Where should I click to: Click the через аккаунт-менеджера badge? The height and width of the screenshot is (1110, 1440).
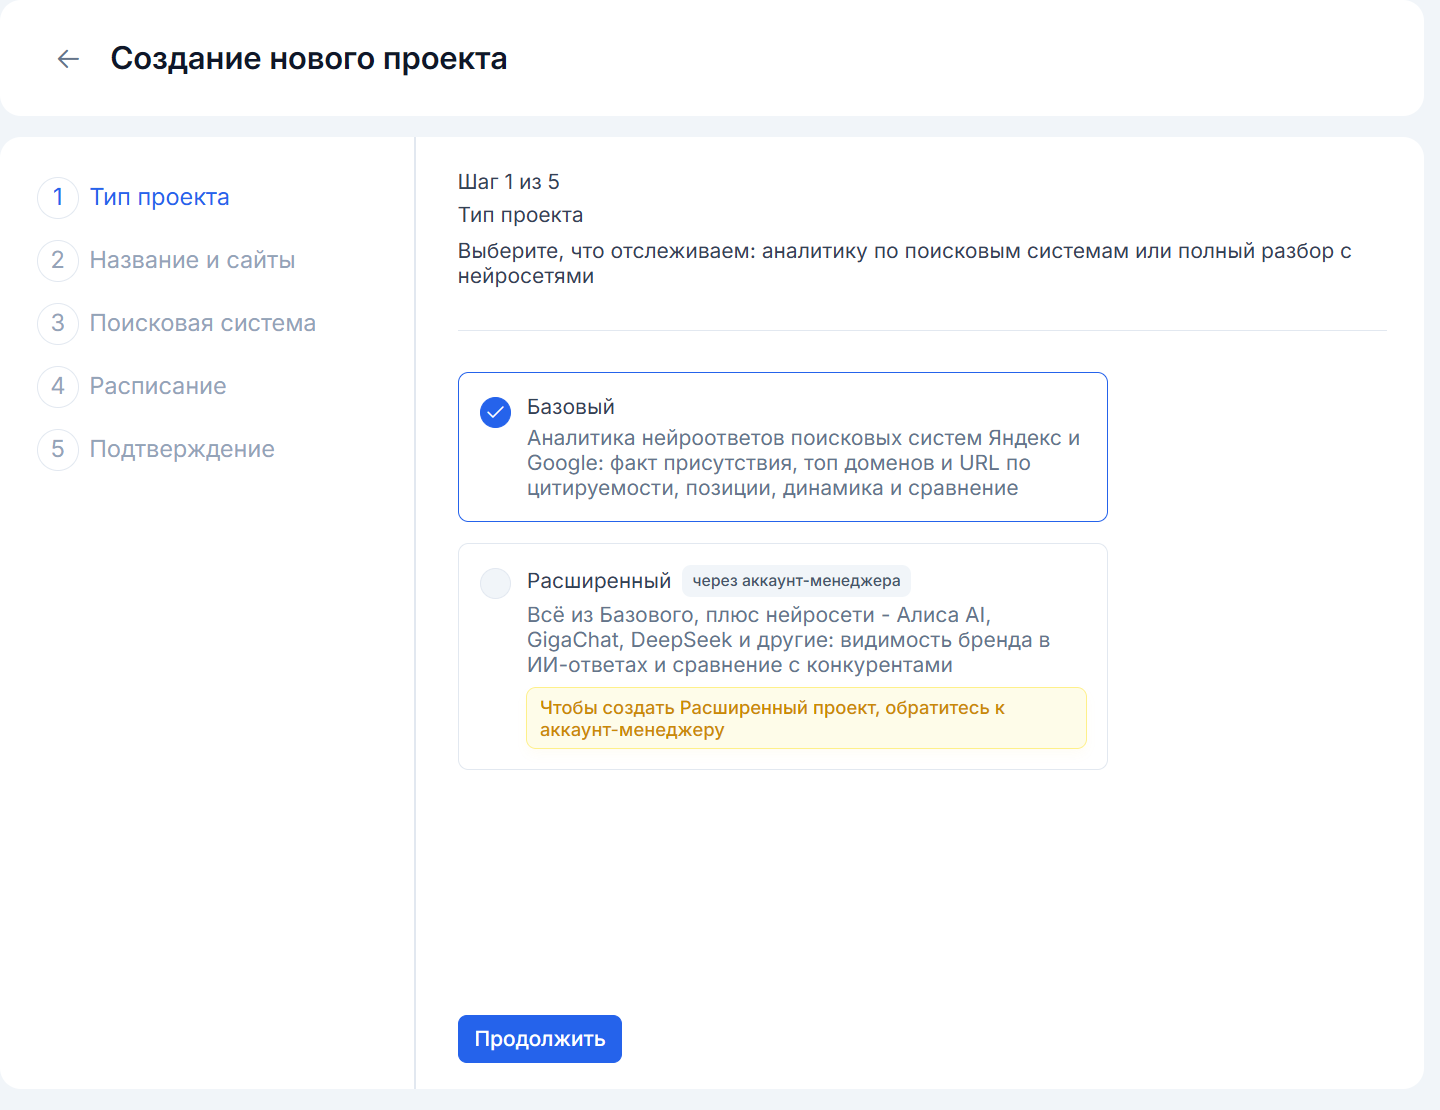click(x=796, y=581)
